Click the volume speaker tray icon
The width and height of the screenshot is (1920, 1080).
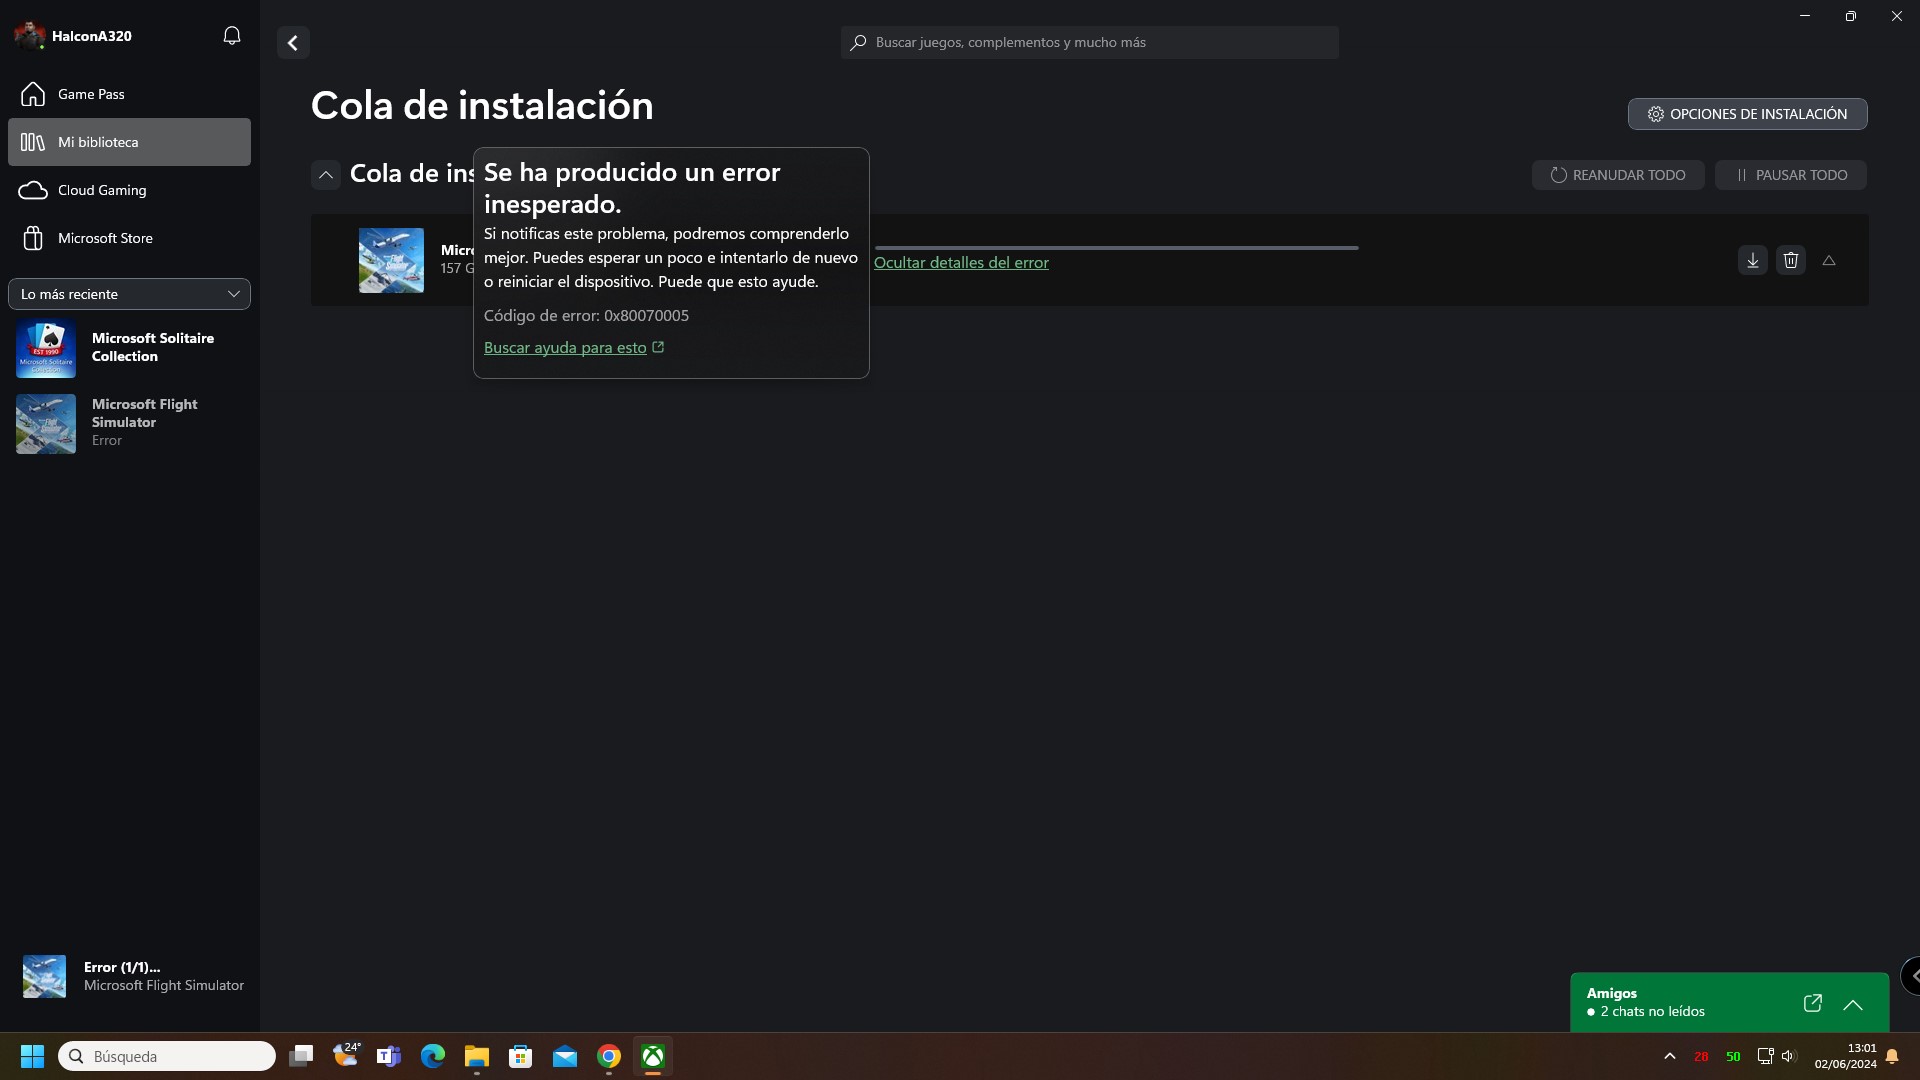tap(1789, 1056)
